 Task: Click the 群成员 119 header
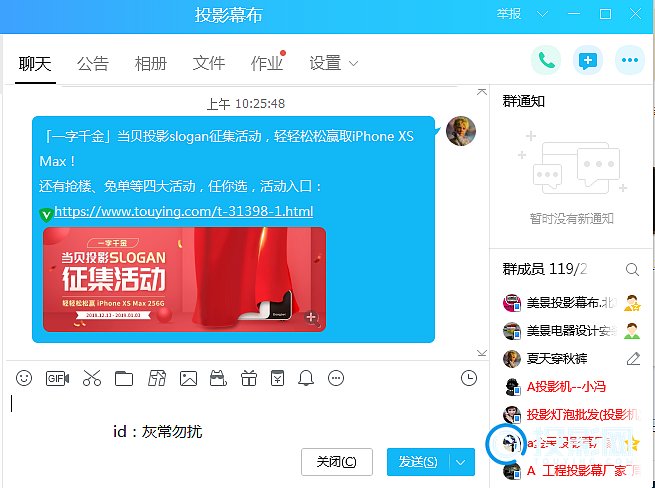(545, 269)
